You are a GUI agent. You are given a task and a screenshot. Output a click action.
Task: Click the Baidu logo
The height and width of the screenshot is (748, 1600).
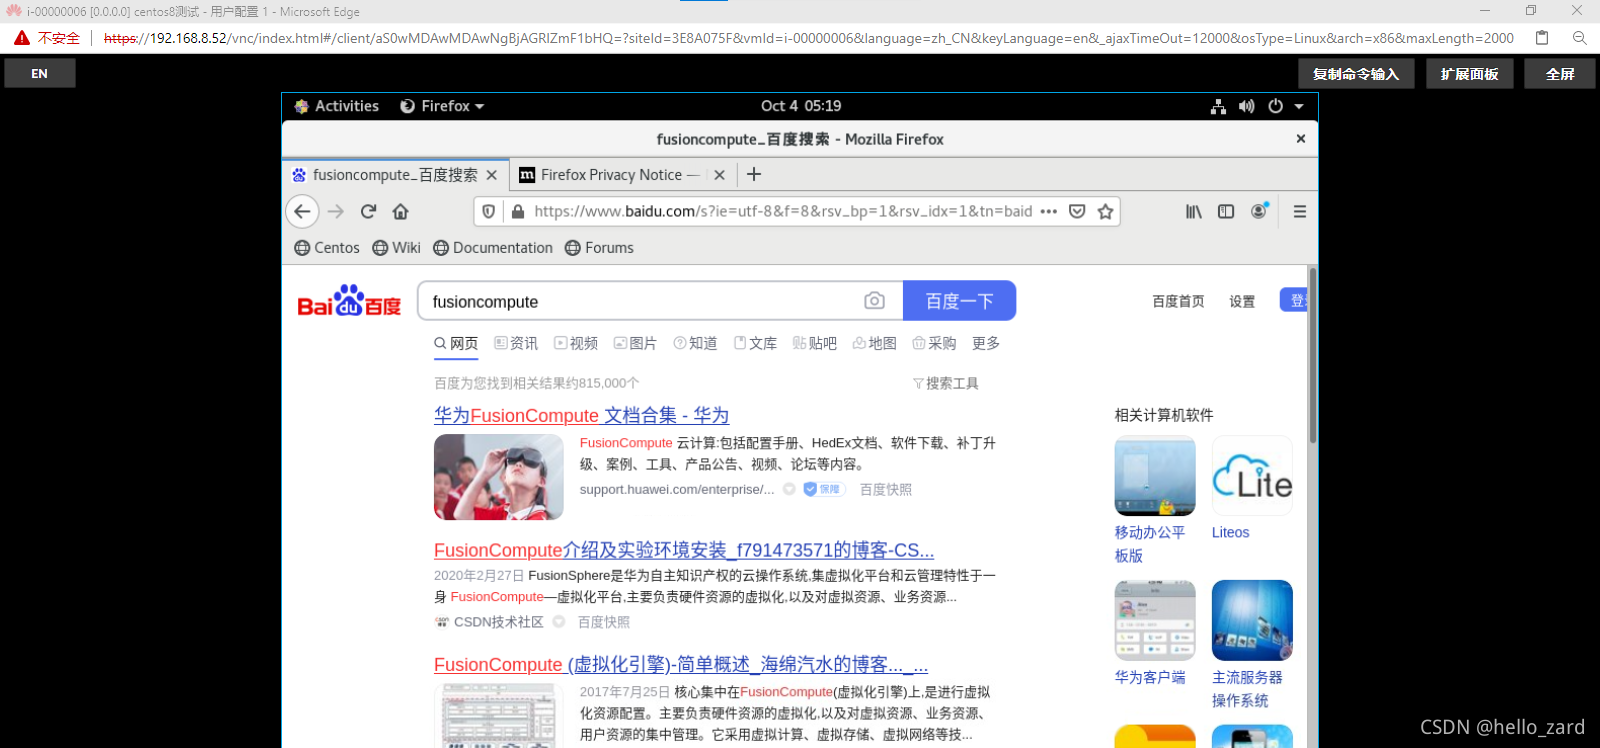coord(348,301)
